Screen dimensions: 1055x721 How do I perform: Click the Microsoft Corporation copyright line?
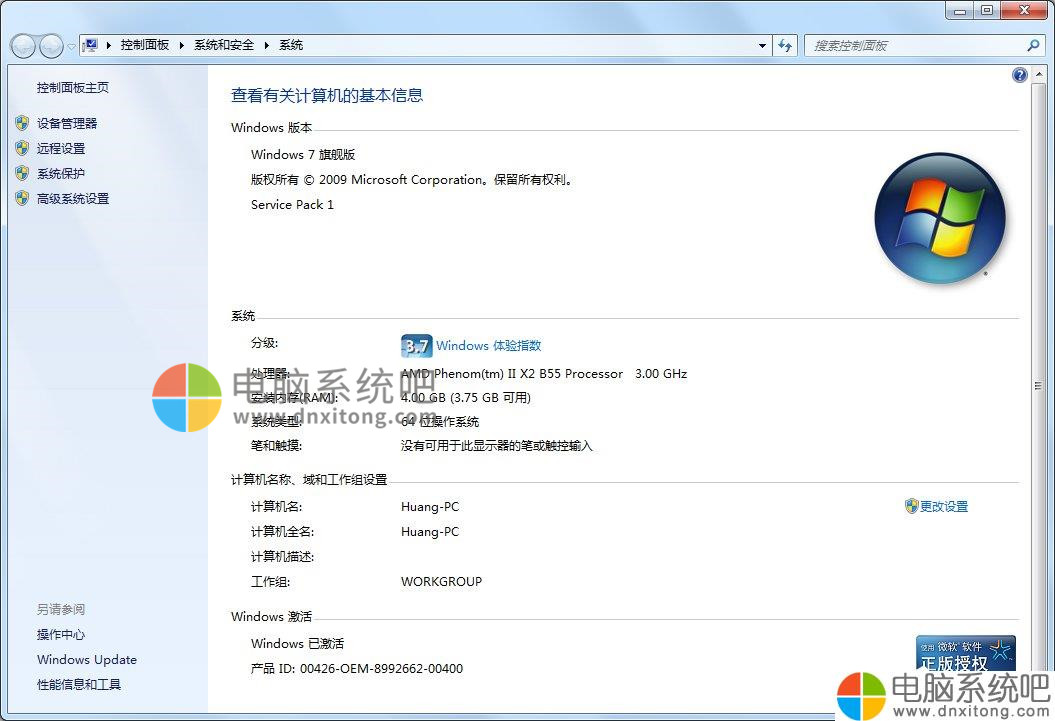tap(412, 180)
